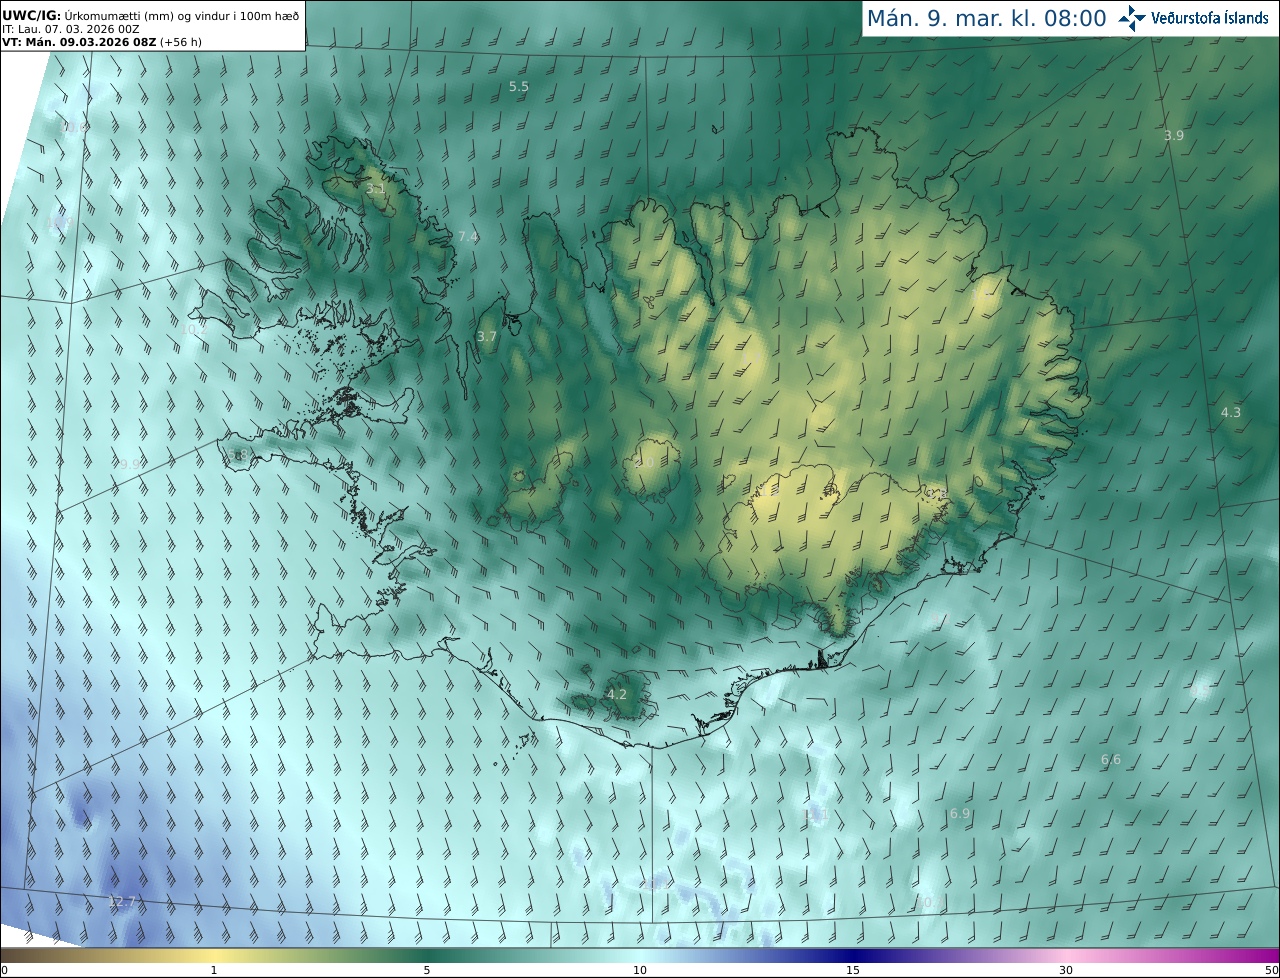Click the 3.1 value on the Westfjords

376,188
